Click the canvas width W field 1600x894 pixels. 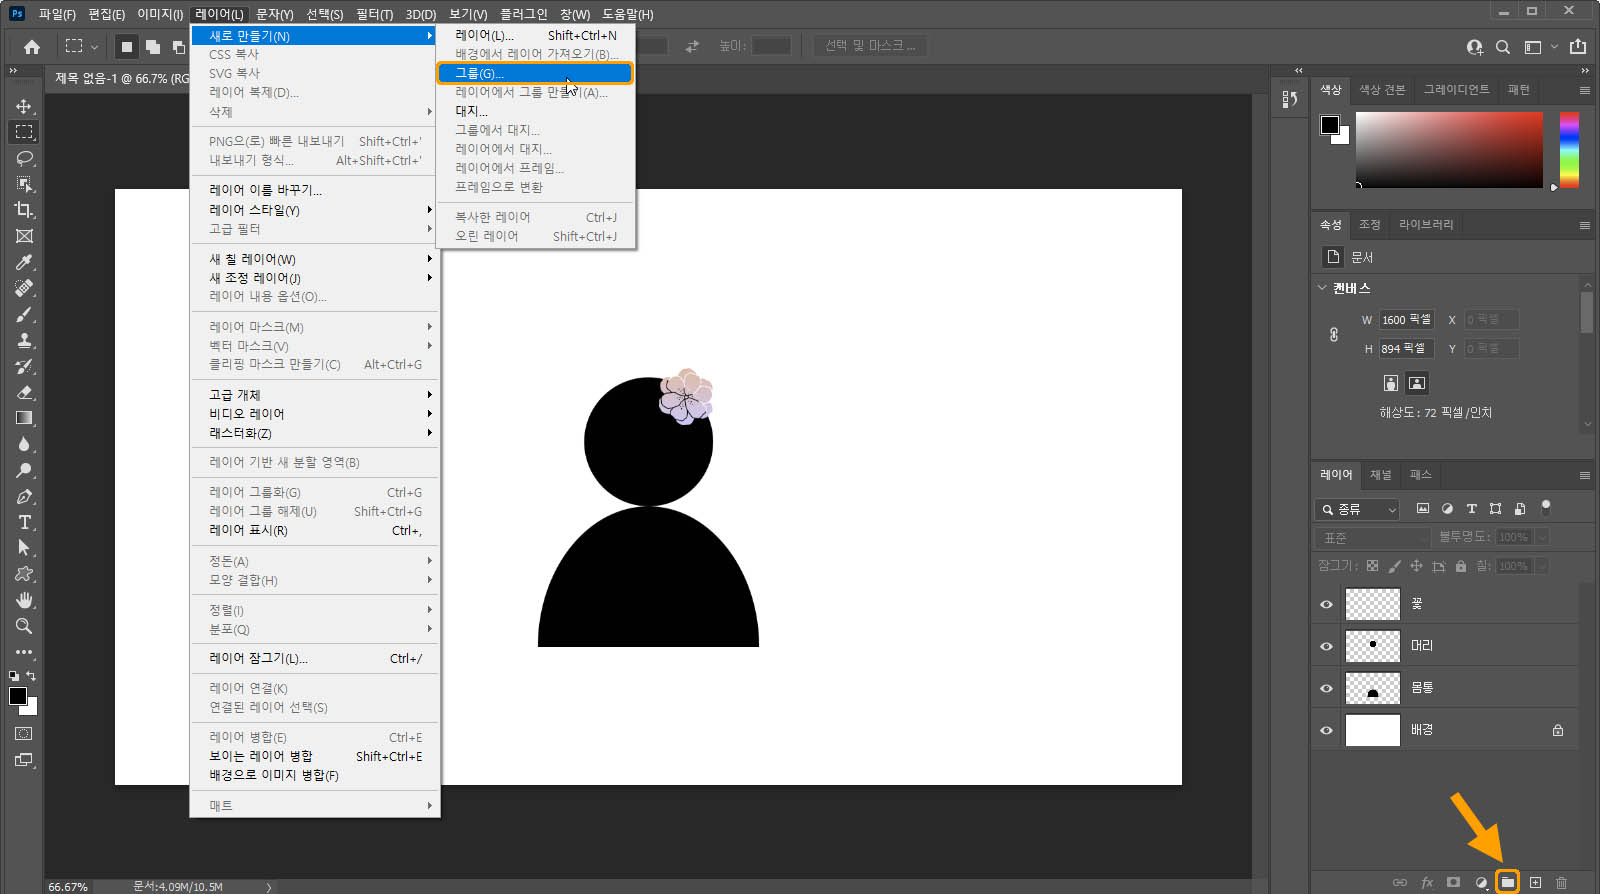pyautogui.click(x=1406, y=320)
